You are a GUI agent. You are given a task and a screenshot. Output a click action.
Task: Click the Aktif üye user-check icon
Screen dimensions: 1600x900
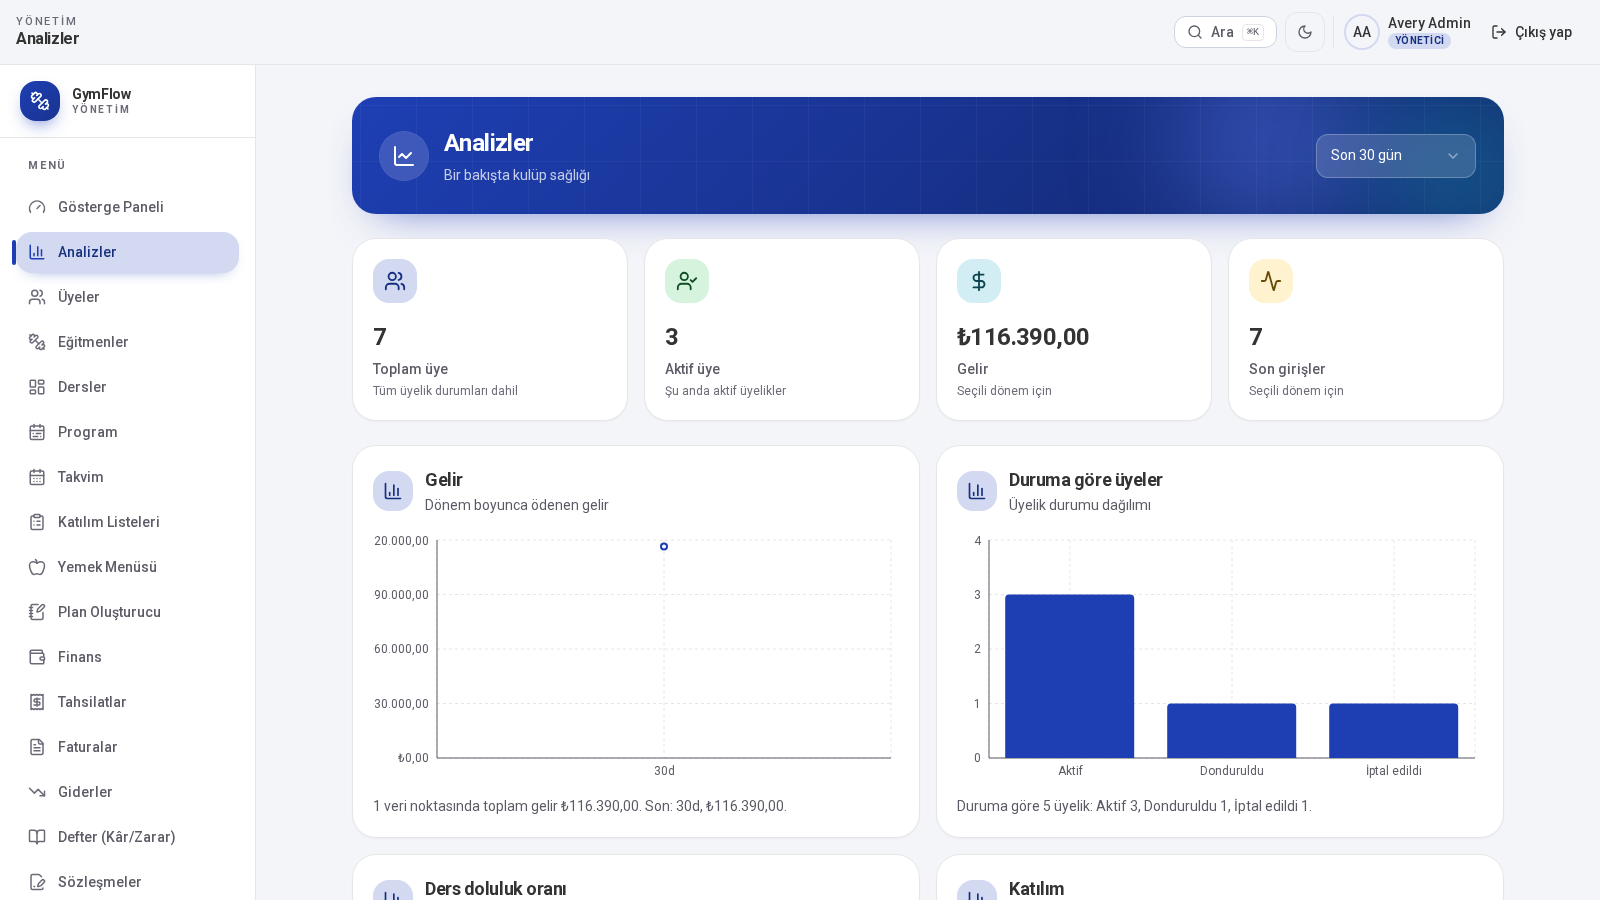pyautogui.click(x=687, y=281)
